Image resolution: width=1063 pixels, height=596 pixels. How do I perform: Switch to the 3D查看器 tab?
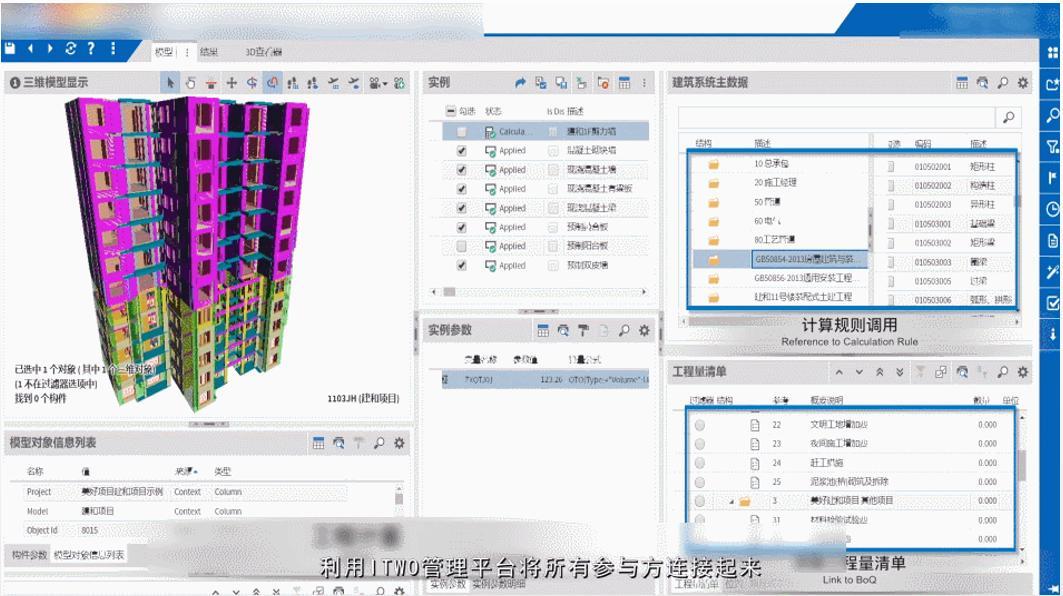coord(264,52)
